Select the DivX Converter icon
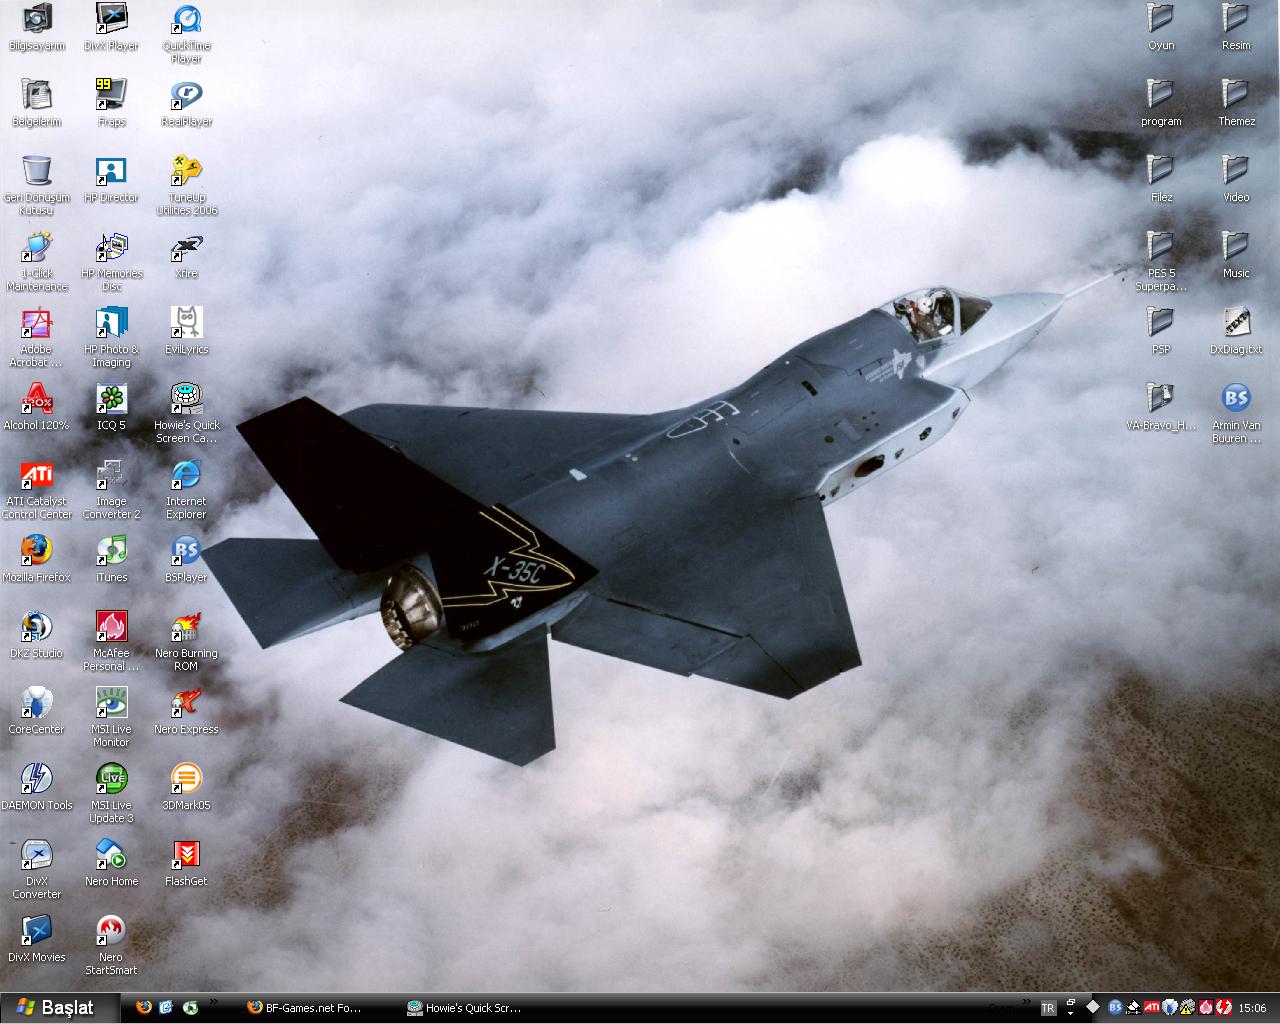This screenshot has width=1280, height=1024. (x=37, y=870)
